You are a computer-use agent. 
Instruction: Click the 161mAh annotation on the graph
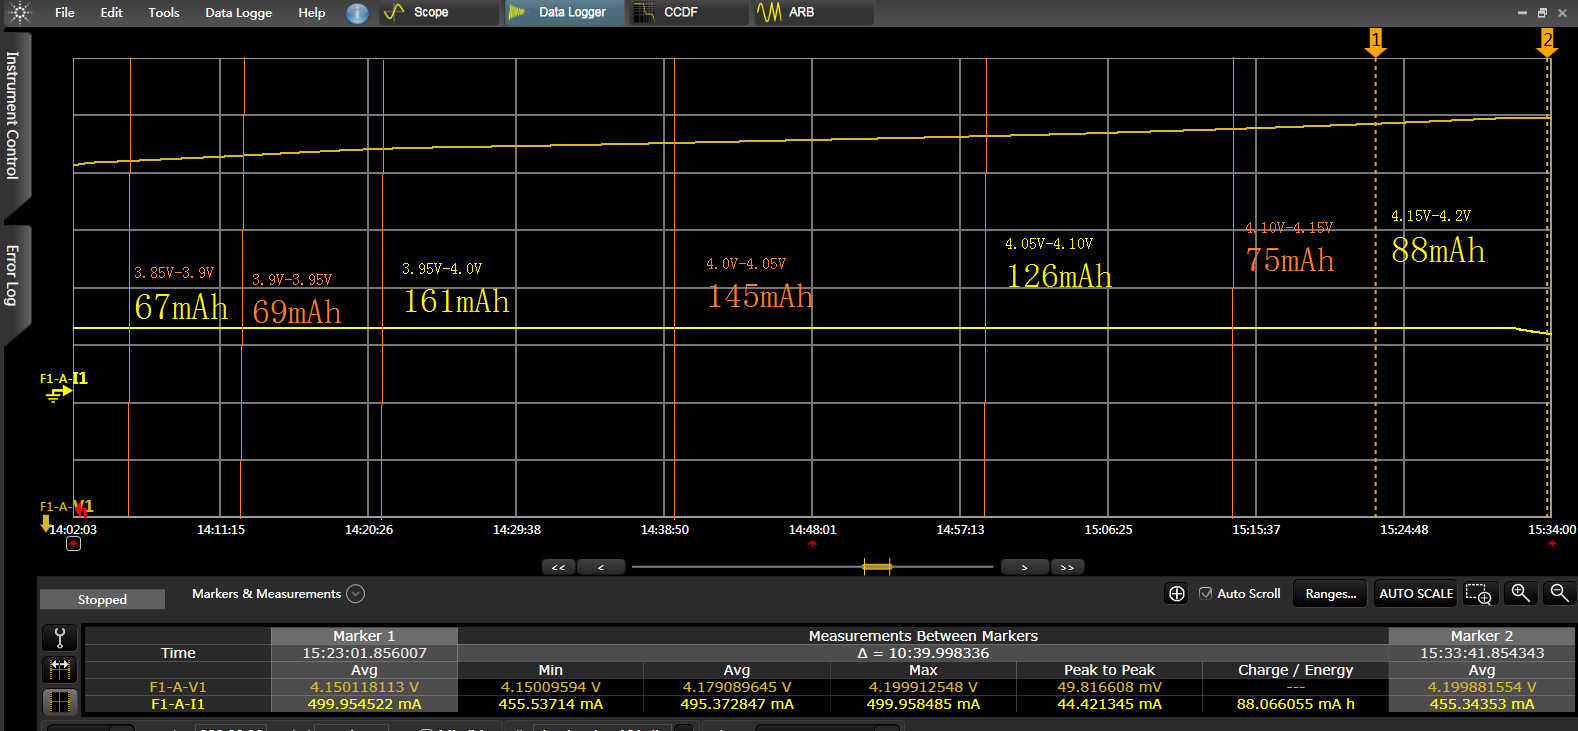[x=456, y=302]
